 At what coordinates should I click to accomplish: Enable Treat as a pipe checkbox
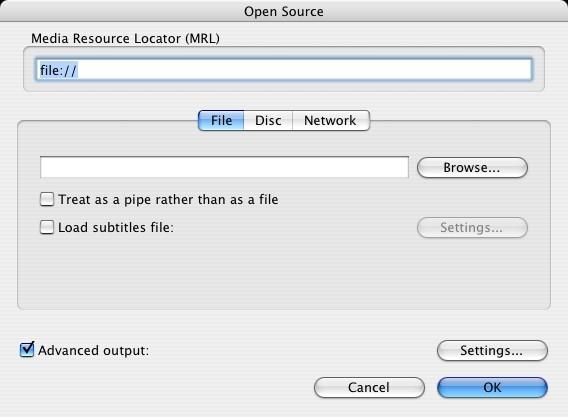[47, 199]
